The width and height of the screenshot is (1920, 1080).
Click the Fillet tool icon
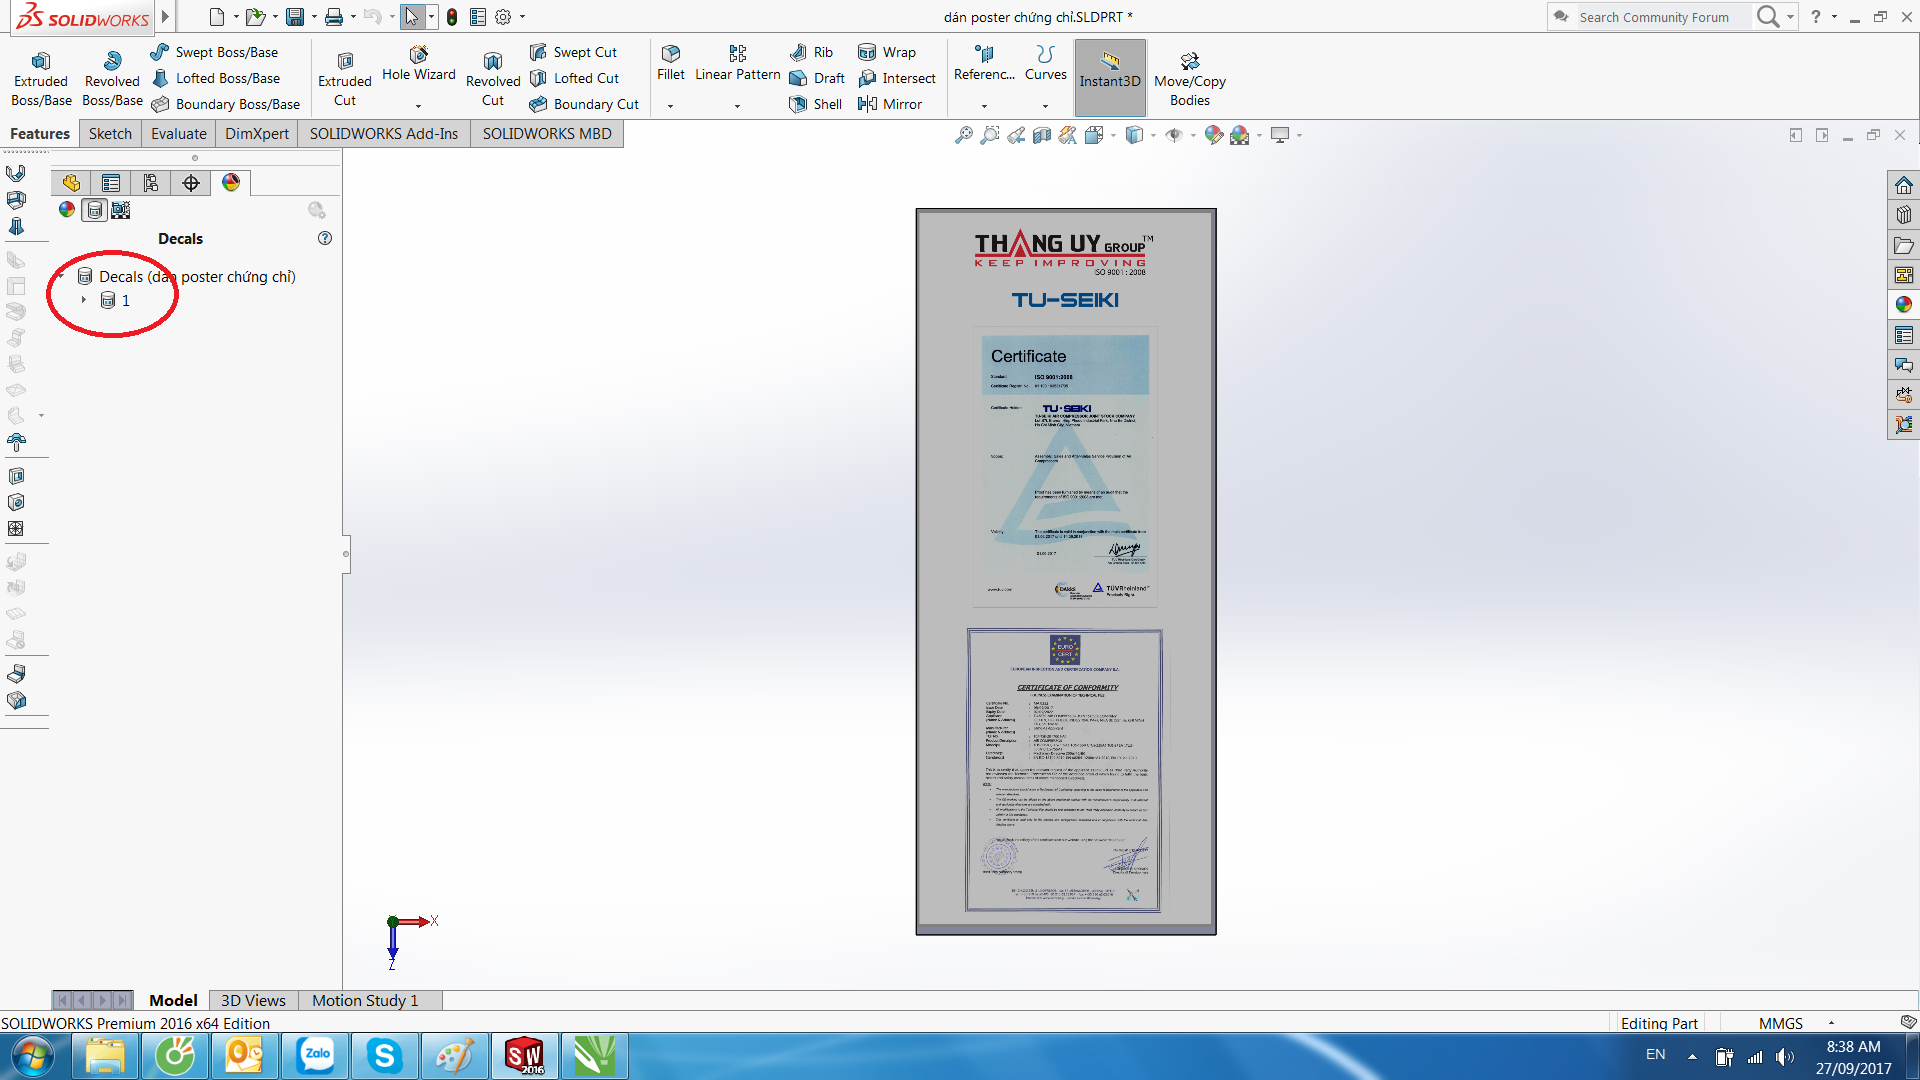tap(671, 54)
